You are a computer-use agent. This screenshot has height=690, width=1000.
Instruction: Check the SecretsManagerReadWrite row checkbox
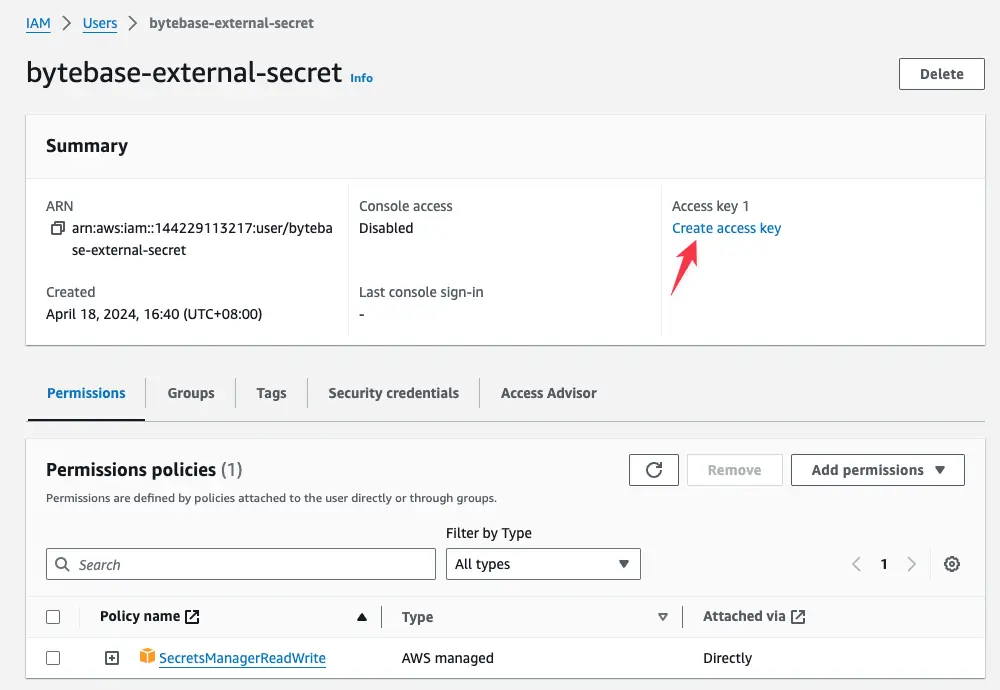point(53,657)
